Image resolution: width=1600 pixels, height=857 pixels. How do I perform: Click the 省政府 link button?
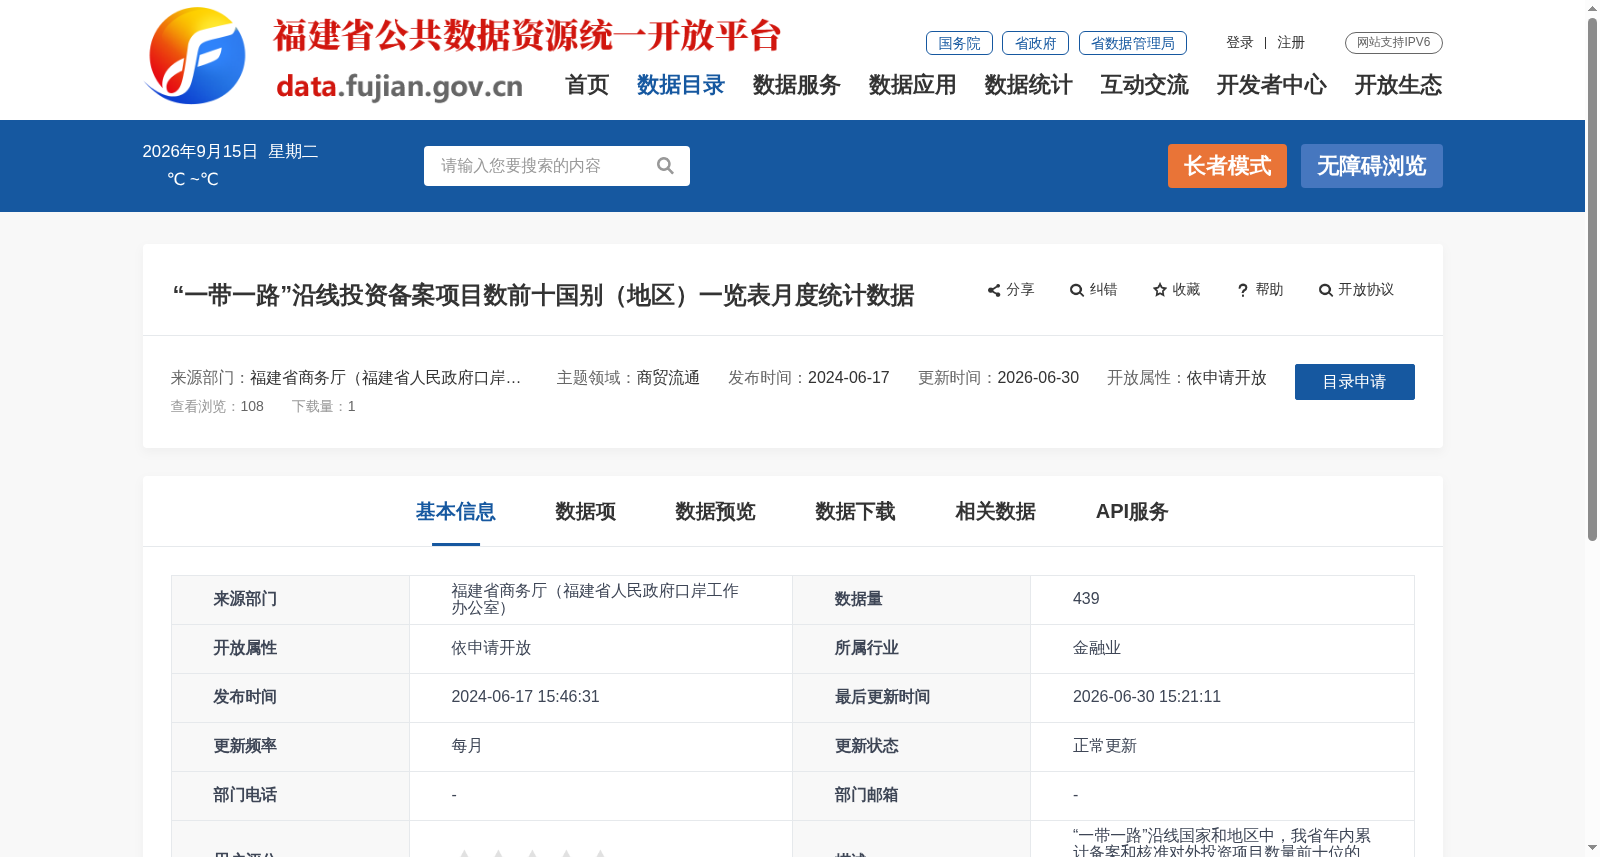click(x=1035, y=43)
